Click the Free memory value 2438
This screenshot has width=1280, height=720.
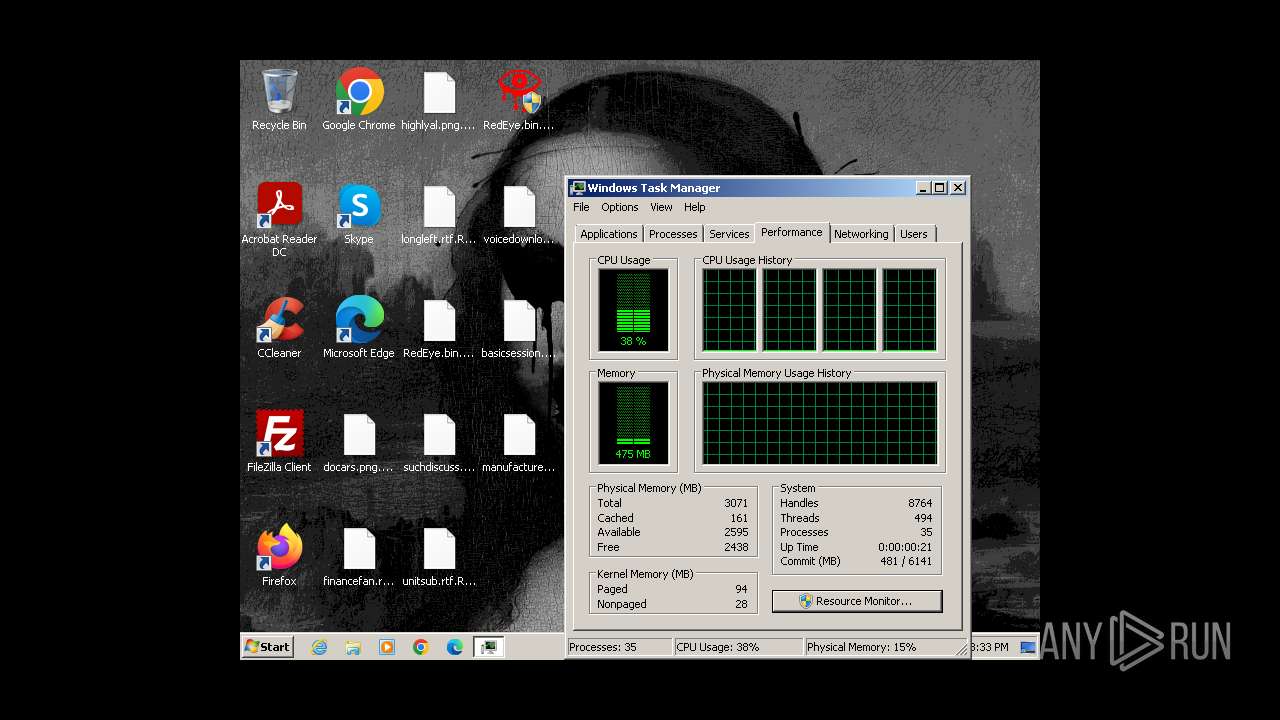[x=736, y=547]
